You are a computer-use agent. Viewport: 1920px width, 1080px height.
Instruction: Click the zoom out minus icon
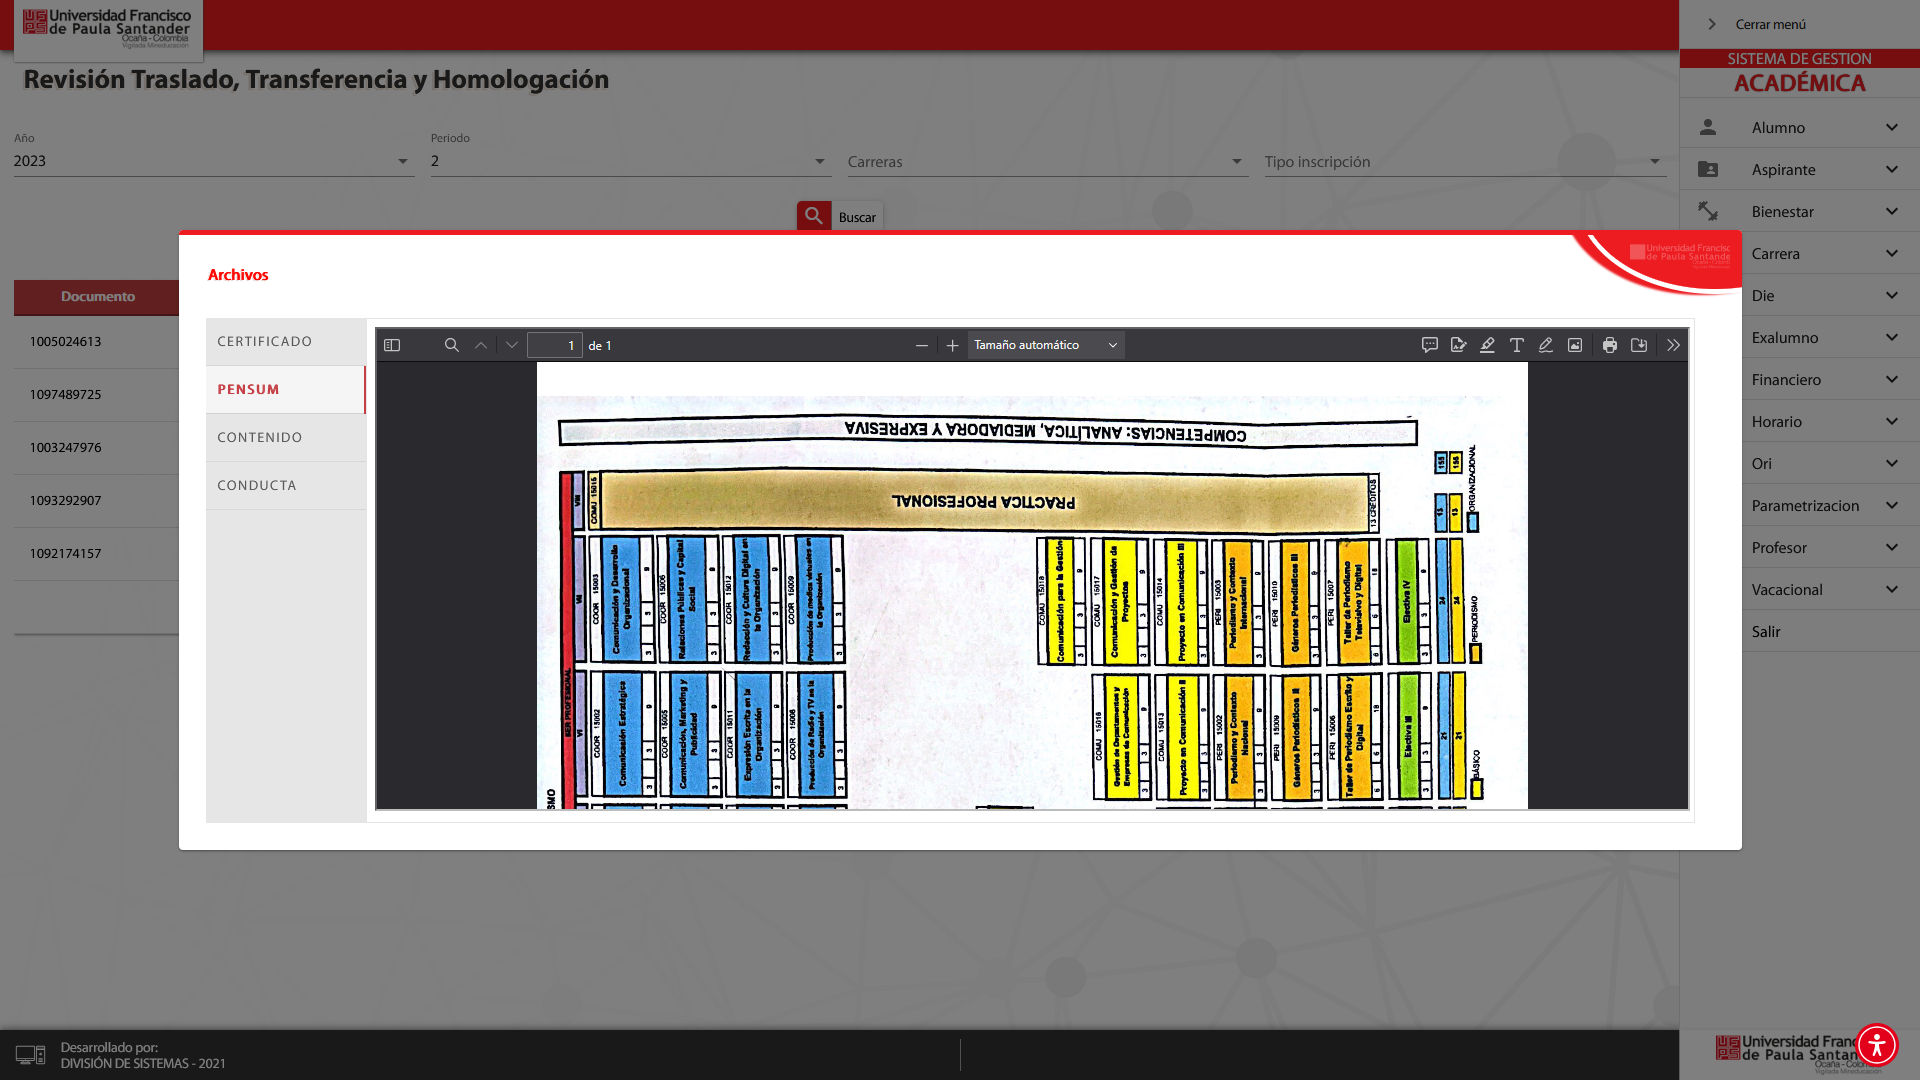click(x=921, y=345)
